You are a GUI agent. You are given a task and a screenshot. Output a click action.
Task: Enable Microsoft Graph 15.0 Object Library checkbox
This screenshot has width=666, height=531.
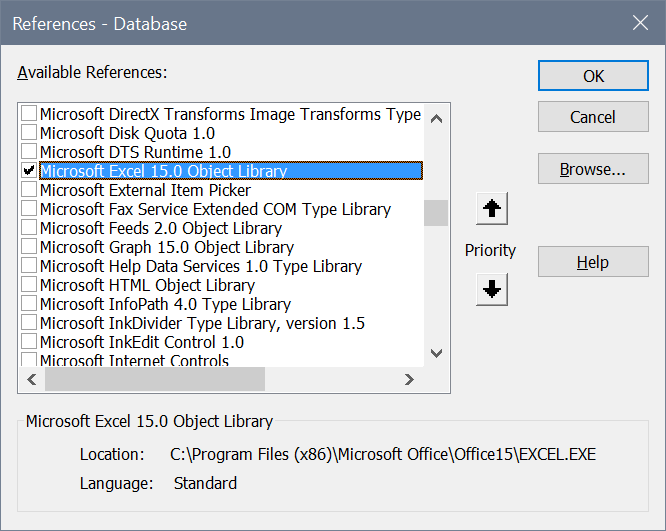coord(29,247)
